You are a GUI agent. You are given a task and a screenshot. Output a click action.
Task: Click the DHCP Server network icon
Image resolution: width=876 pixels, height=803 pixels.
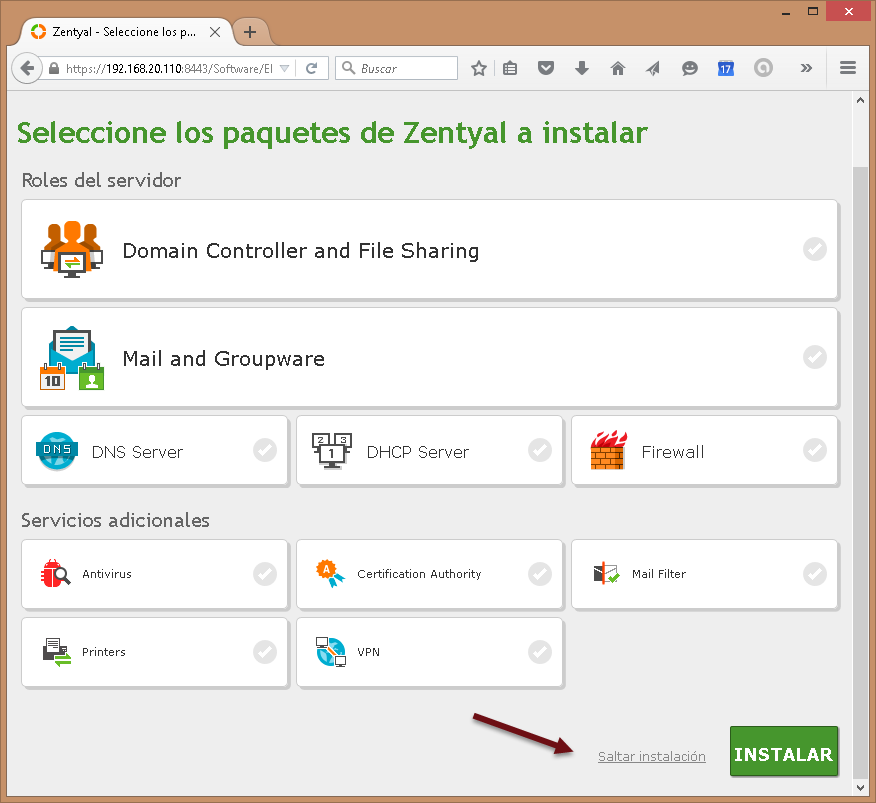coord(332,451)
